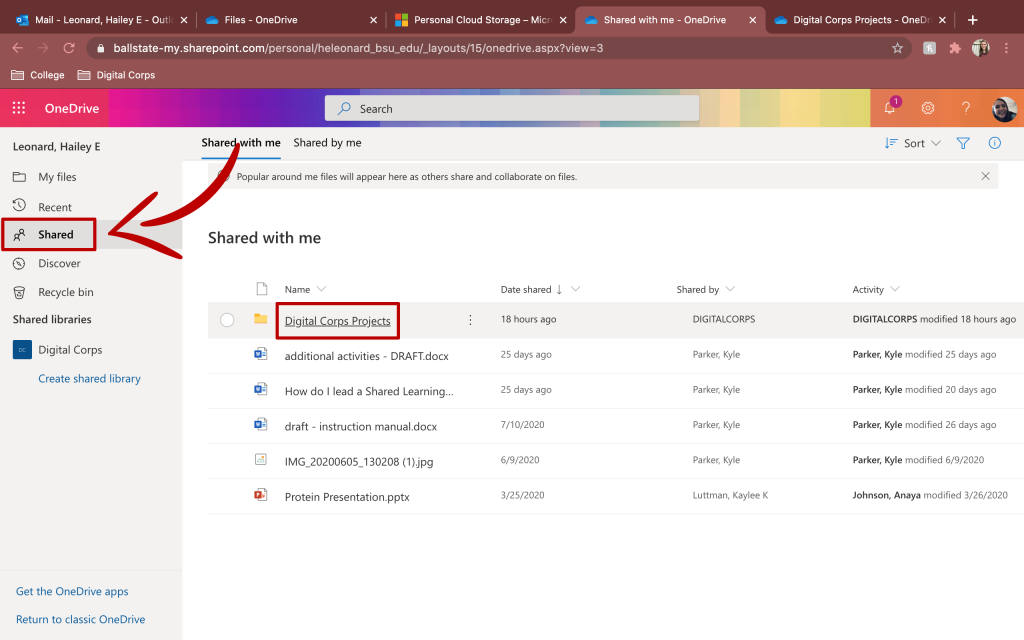Click the help question mark icon
The width and height of the screenshot is (1024, 640).
pyautogui.click(x=966, y=108)
